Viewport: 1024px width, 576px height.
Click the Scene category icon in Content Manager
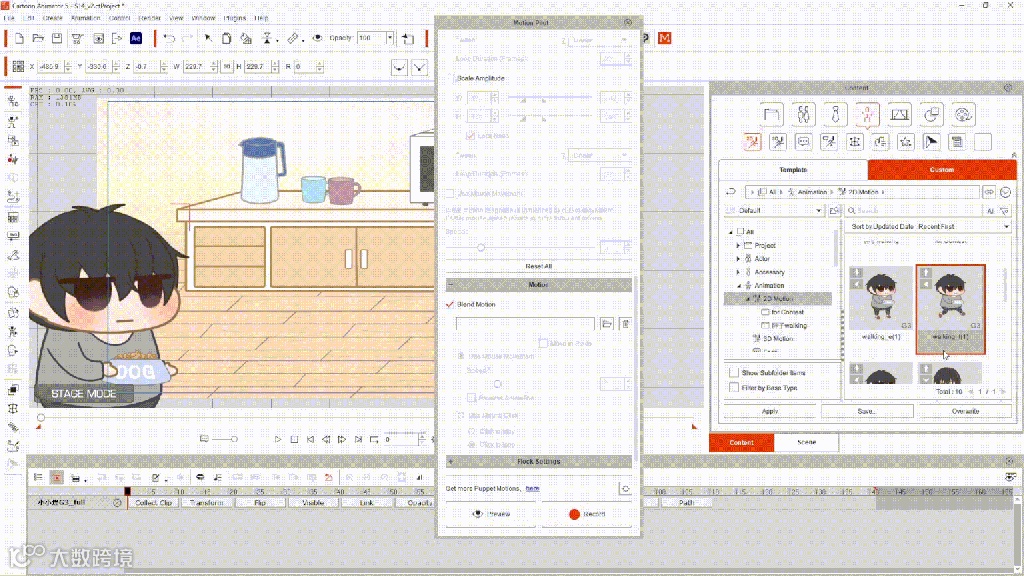pyautogui.click(x=899, y=114)
